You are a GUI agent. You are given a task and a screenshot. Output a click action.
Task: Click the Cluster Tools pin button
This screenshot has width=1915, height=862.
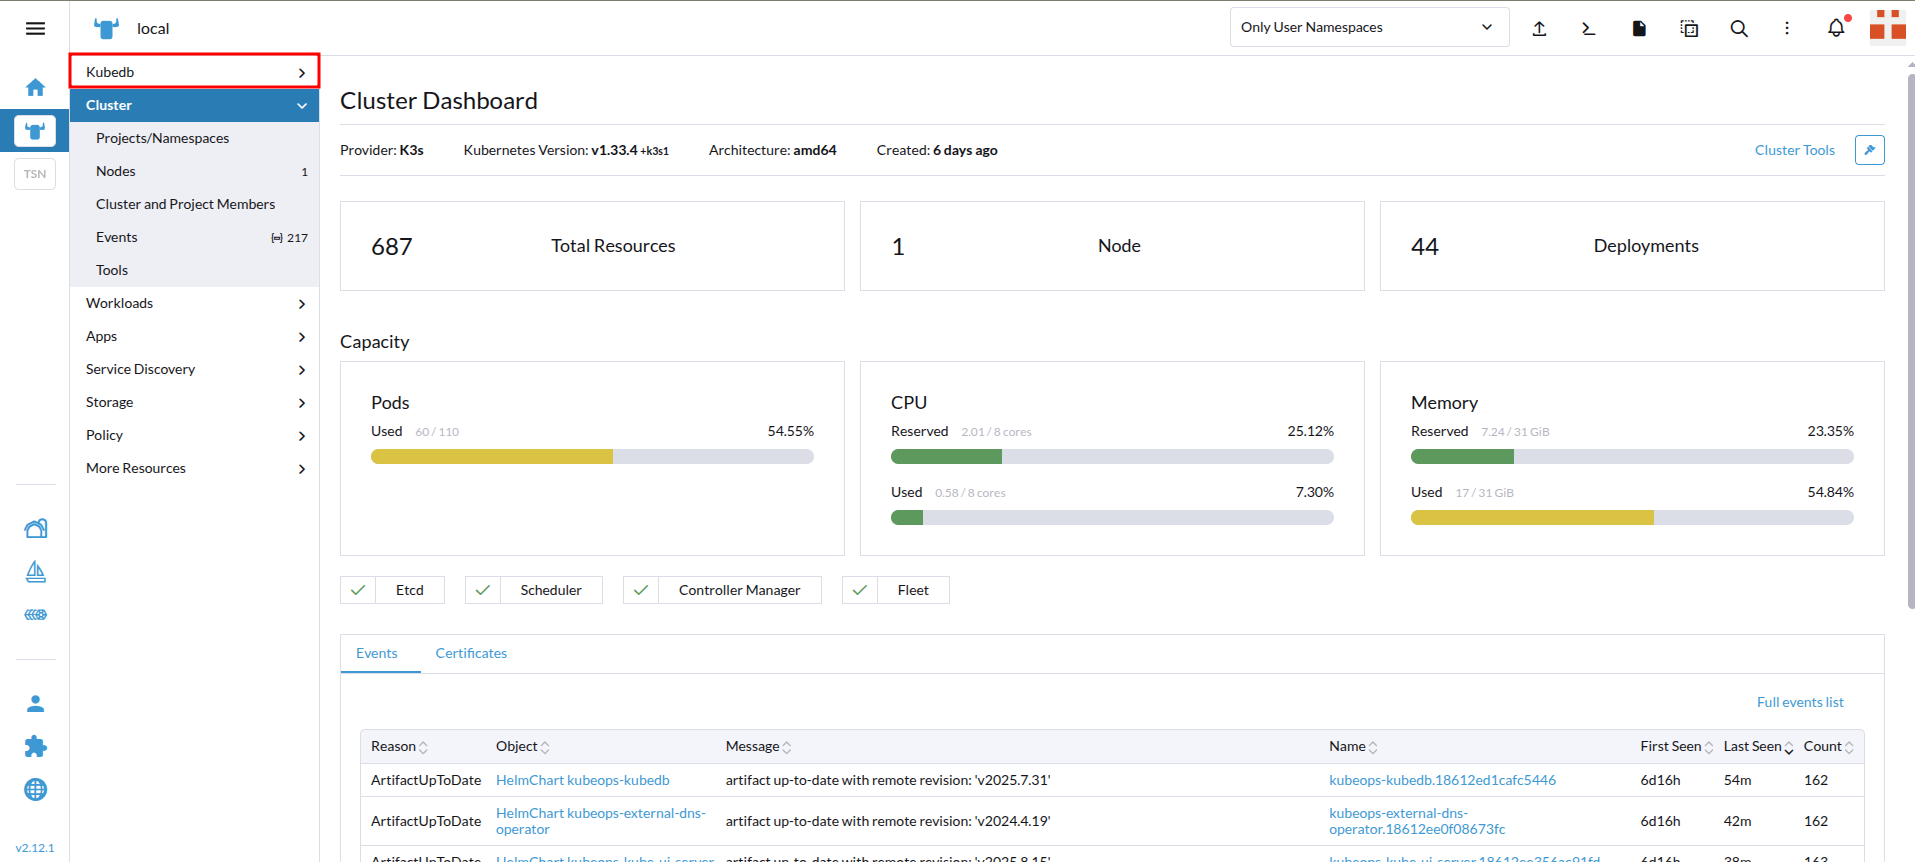tap(1869, 150)
